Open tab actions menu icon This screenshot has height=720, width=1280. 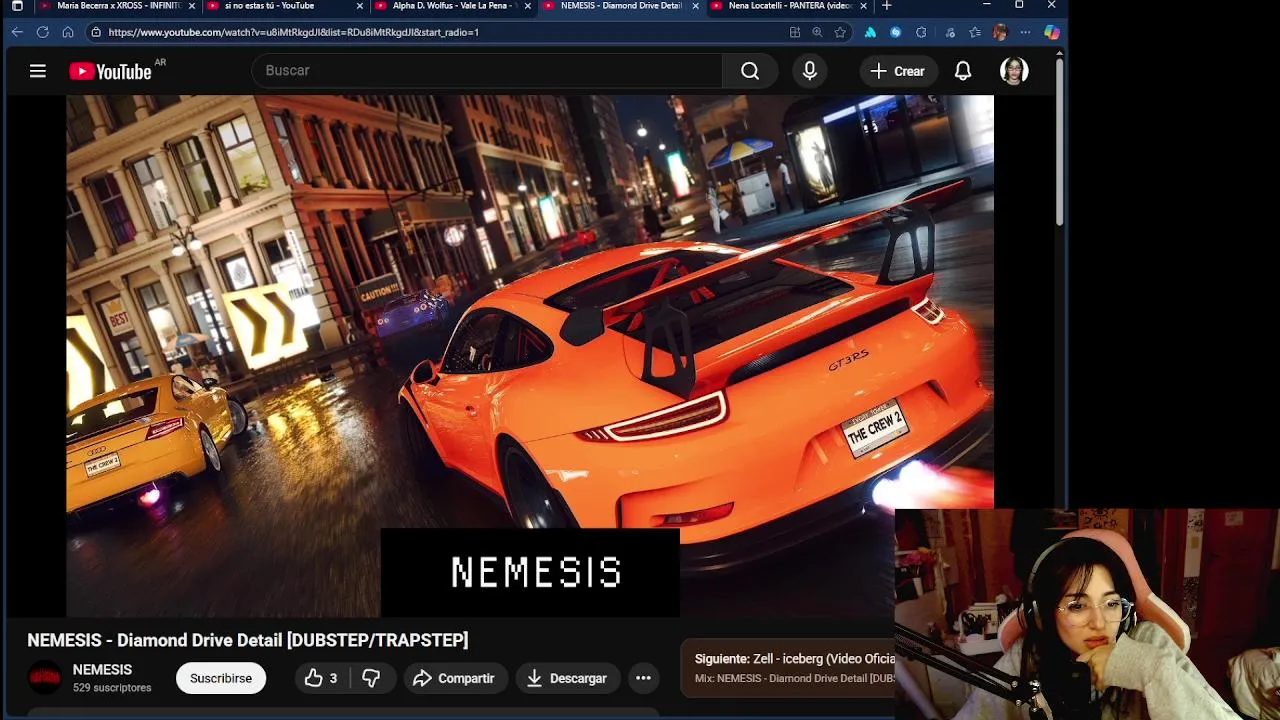click(17, 6)
